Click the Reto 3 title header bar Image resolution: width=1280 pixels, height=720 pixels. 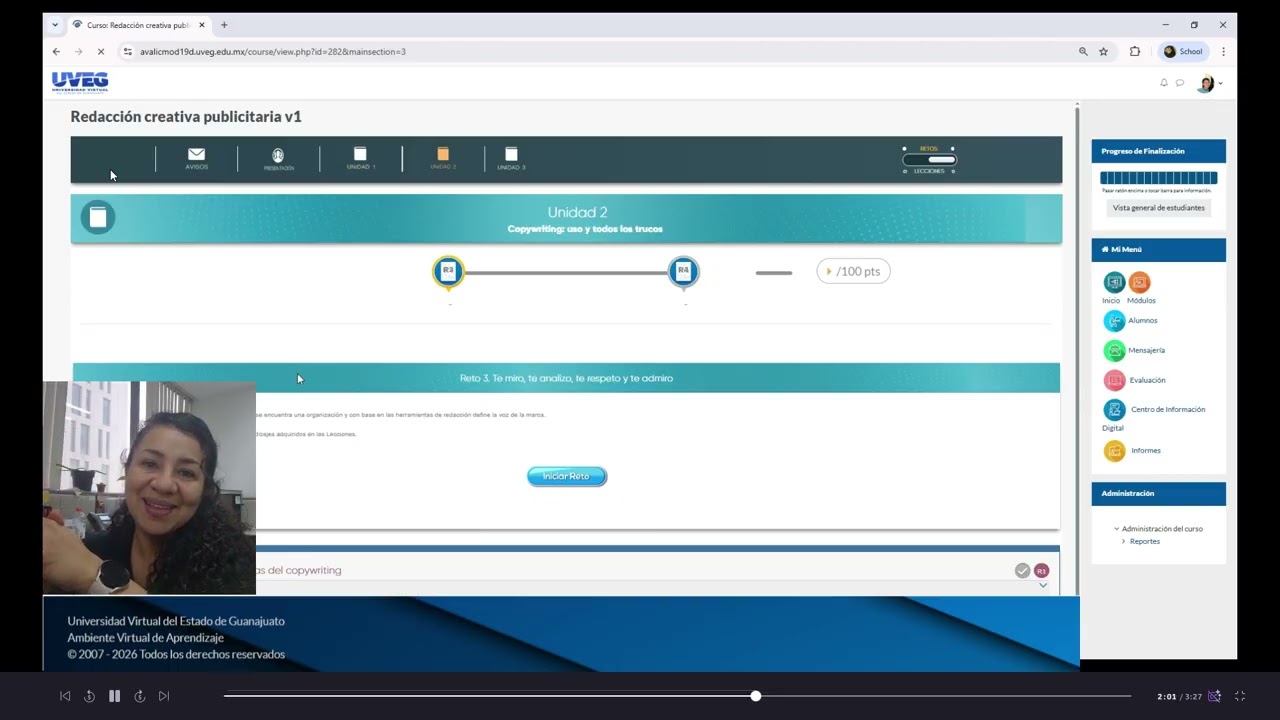566,378
